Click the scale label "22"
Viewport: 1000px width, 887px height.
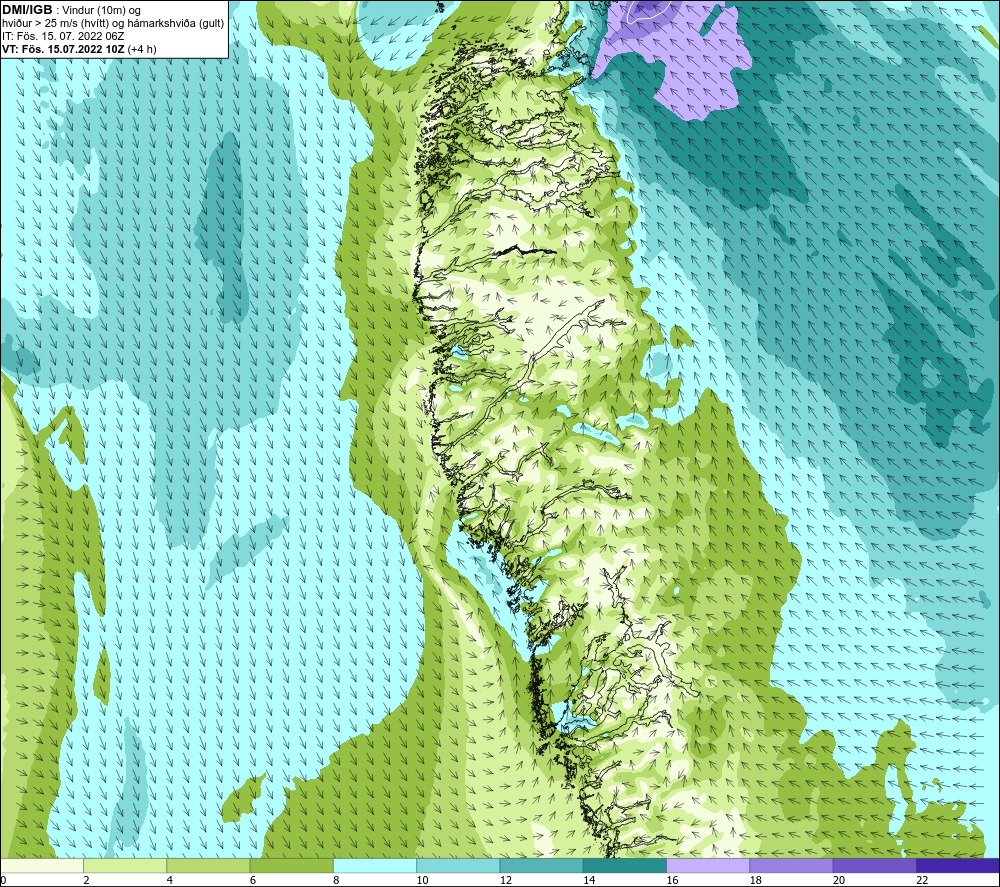[922, 880]
